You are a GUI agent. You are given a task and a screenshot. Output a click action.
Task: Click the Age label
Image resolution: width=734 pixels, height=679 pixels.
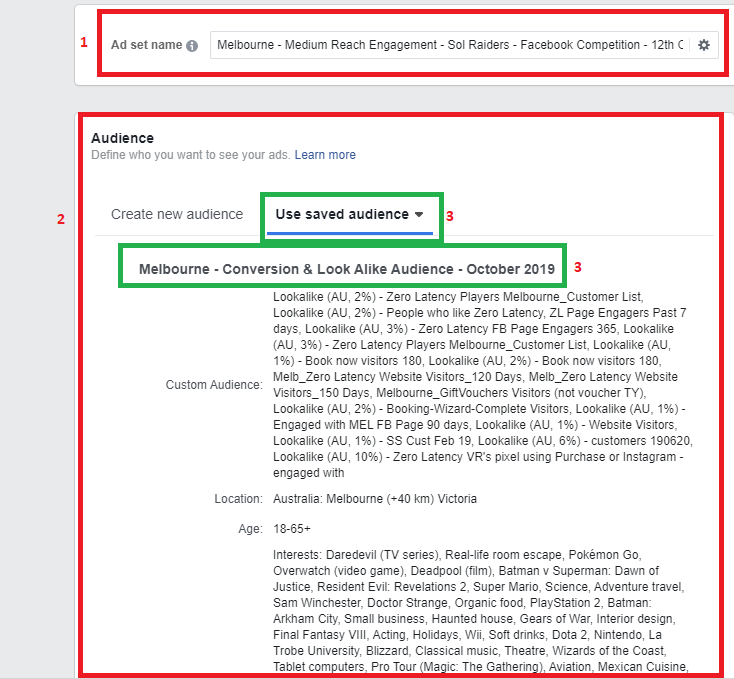[250, 529]
